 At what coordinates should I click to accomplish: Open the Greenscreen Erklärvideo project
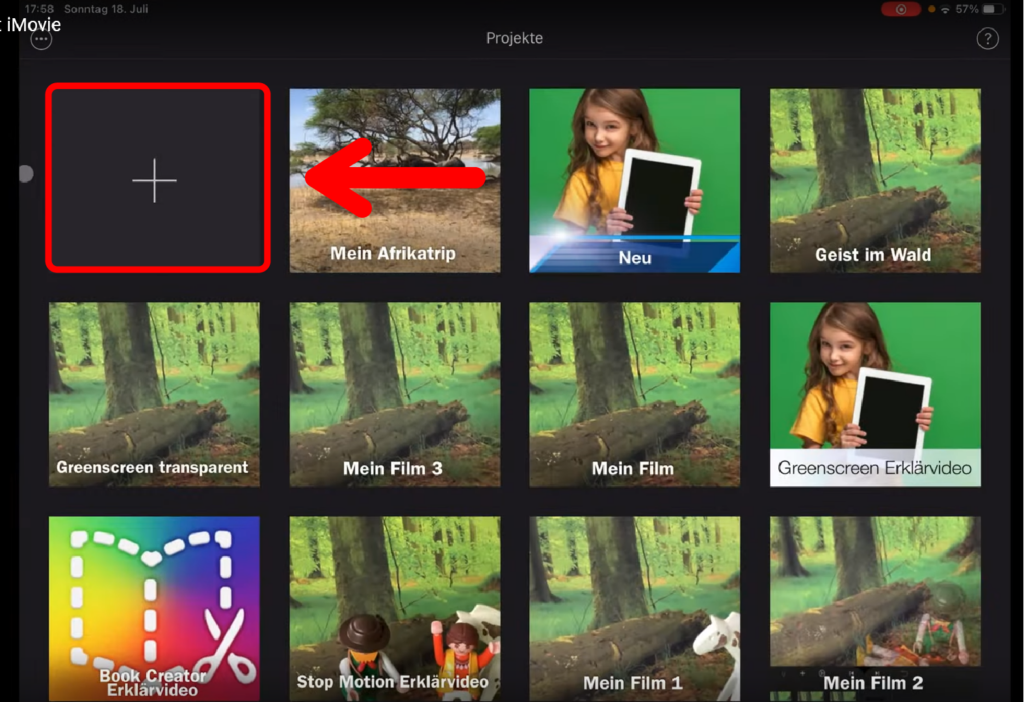(874, 394)
